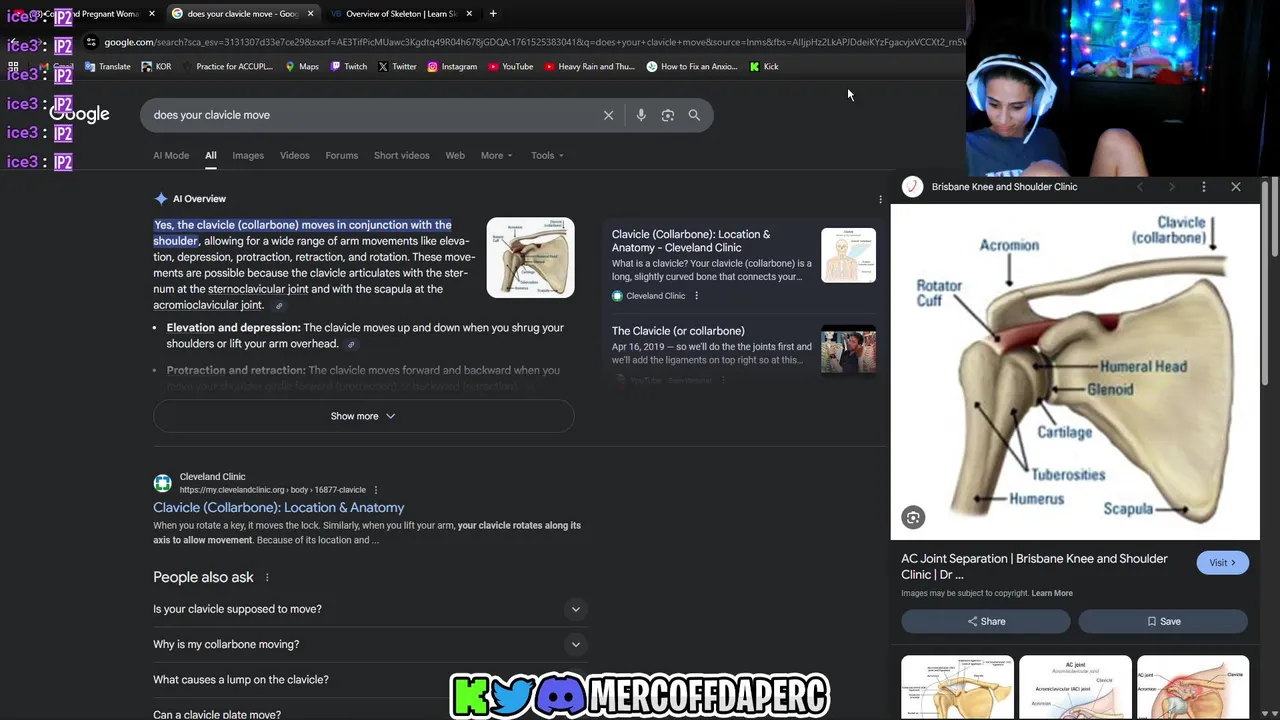
Task: Copy link icon after acromioclavicular joint
Action: [279, 306]
